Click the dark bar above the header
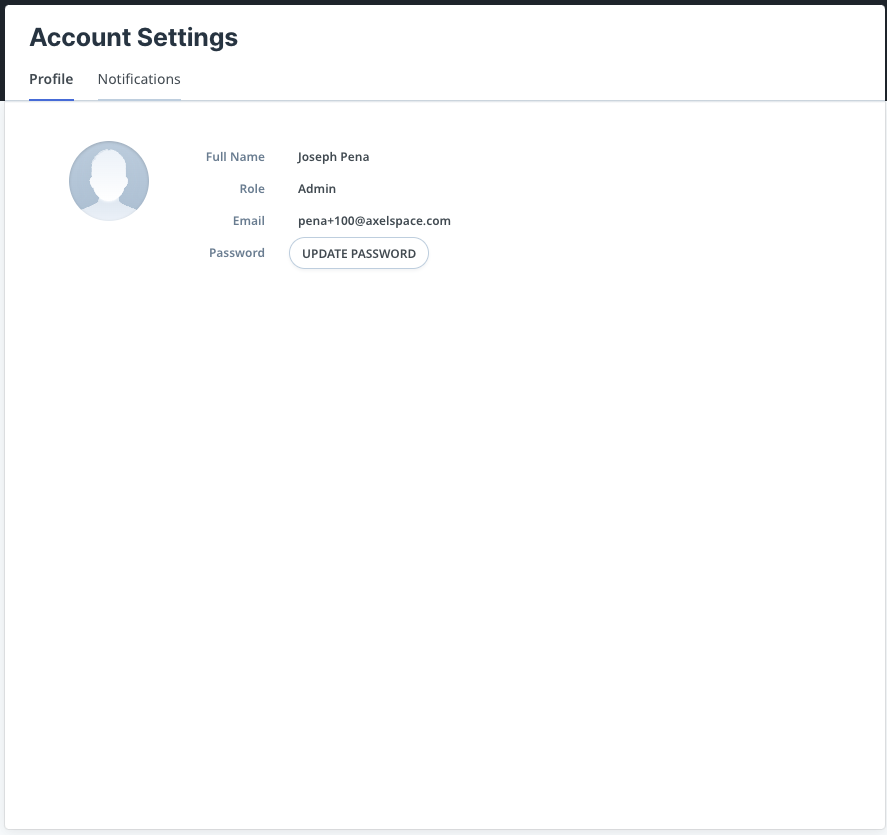This screenshot has width=887, height=835. point(443,2)
